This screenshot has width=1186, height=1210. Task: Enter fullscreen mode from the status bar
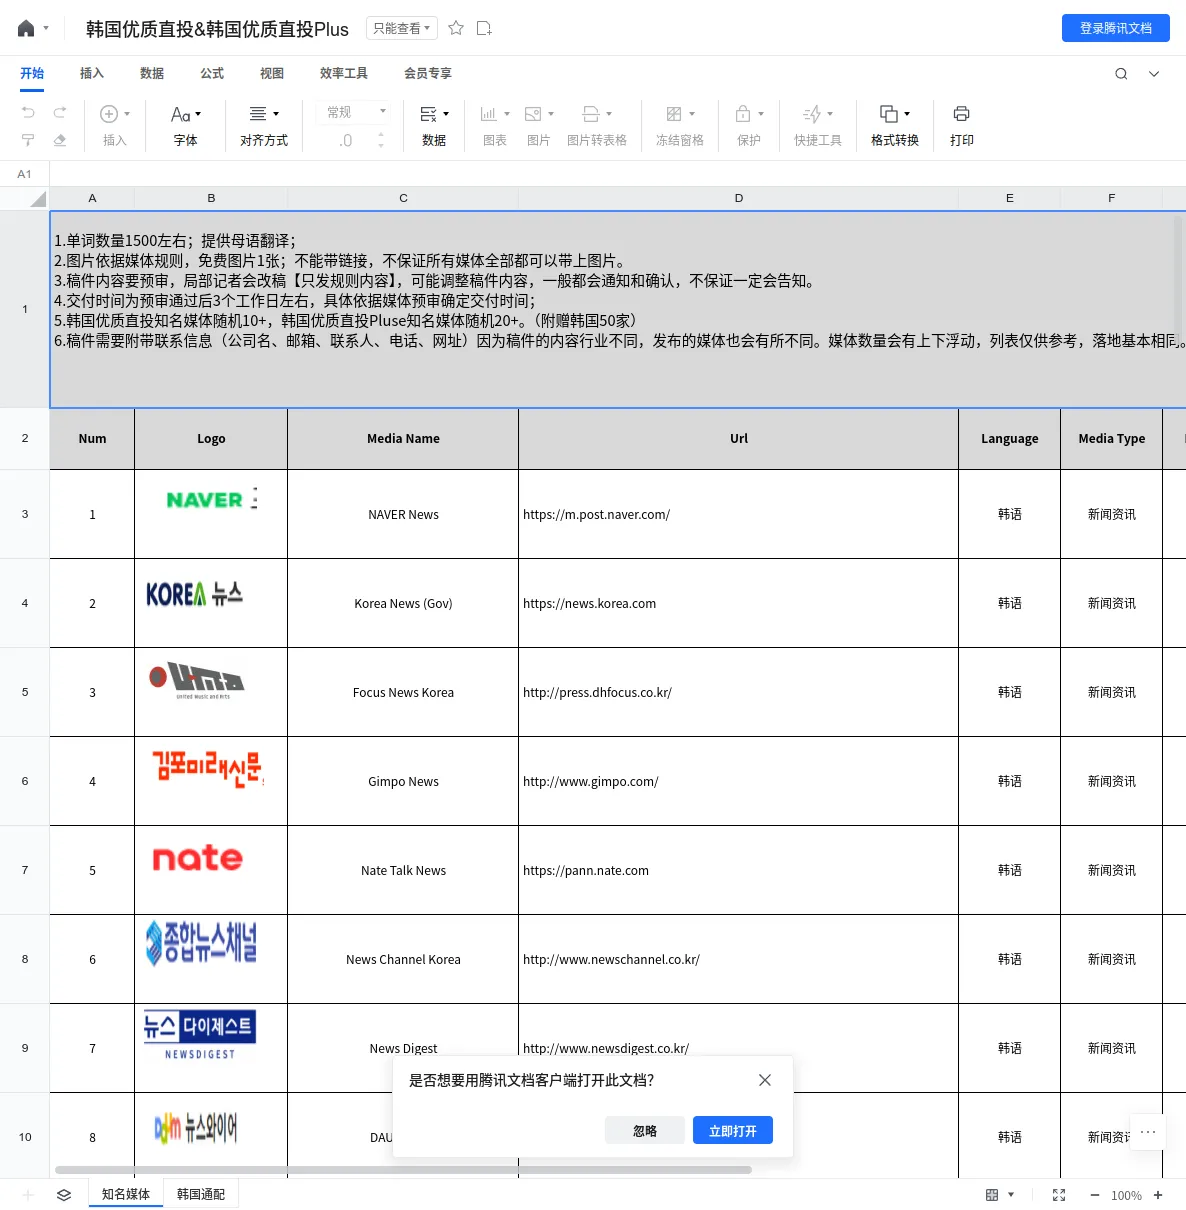pos(1059,1195)
